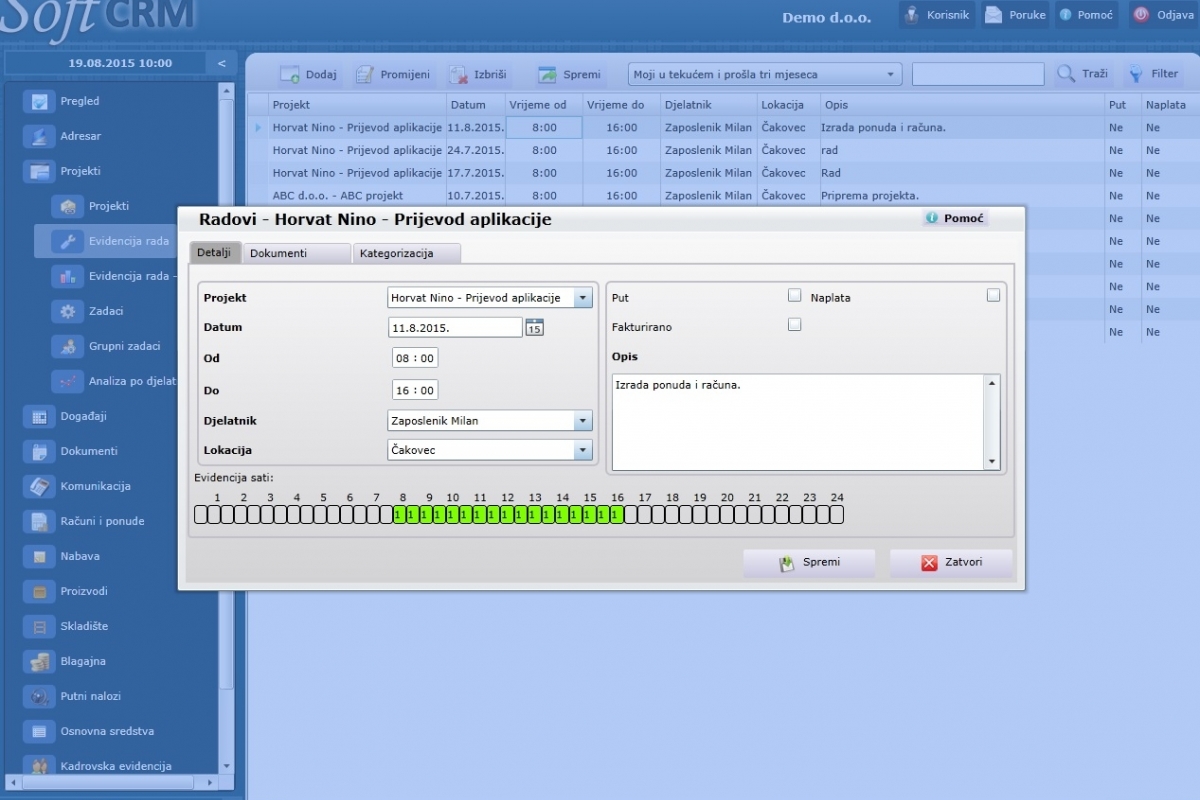This screenshot has height=800, width=1200.
Task: Click the Odjava logout icon
Action: click(x=1141, y=14)
